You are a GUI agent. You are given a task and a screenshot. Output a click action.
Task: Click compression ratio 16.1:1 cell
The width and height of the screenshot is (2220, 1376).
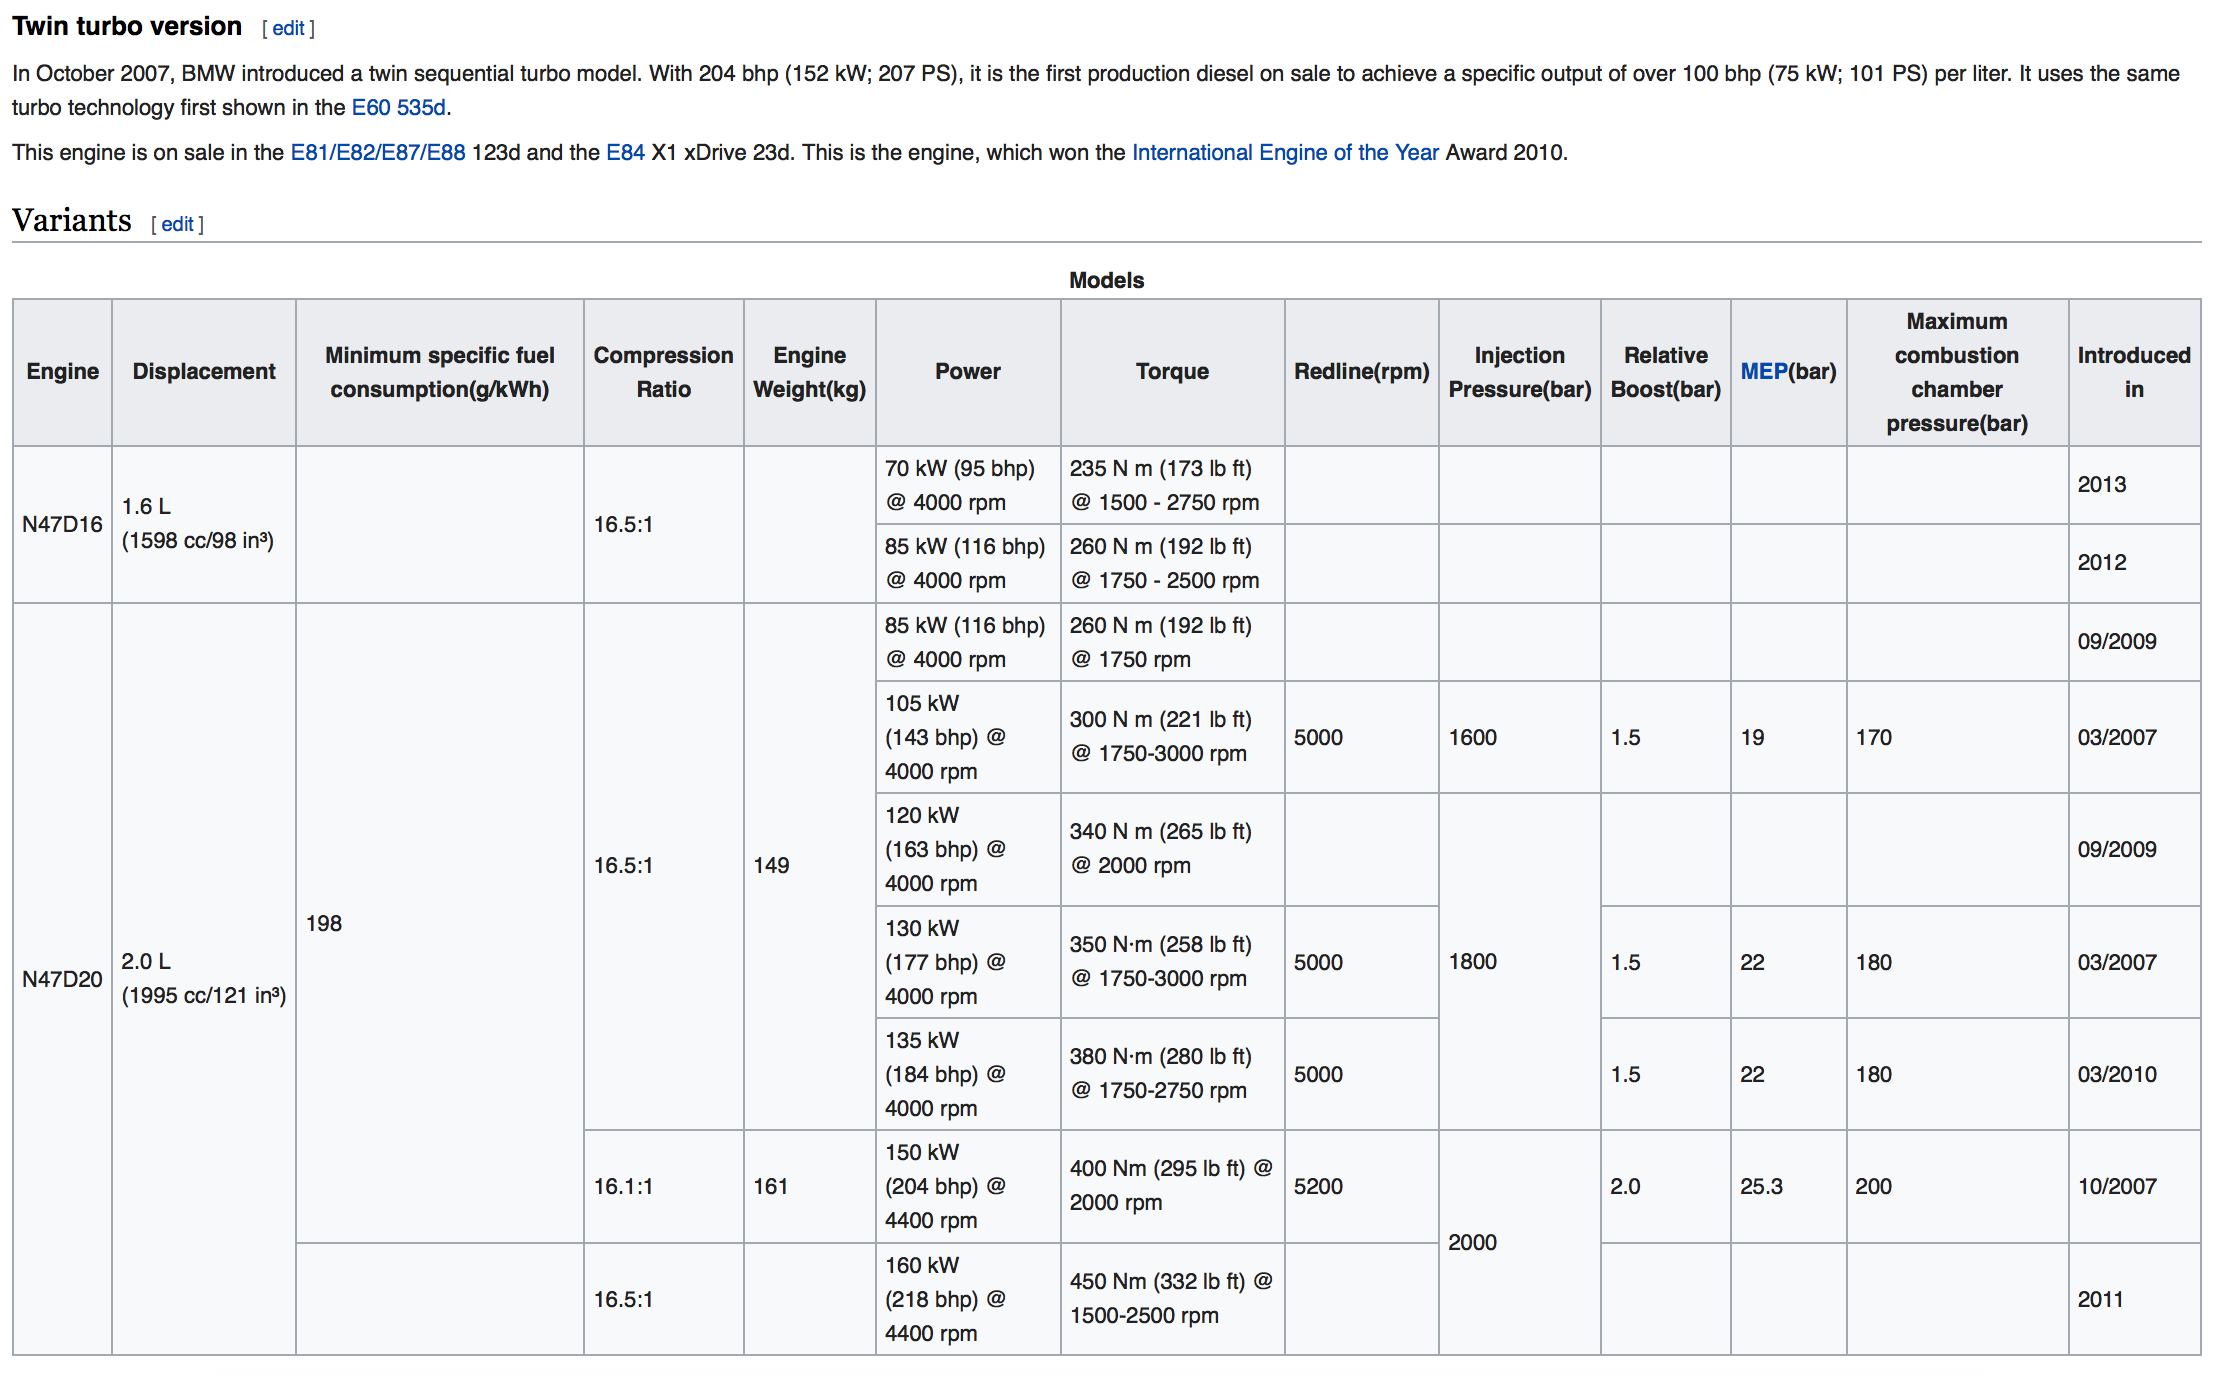coord(664,1187)
